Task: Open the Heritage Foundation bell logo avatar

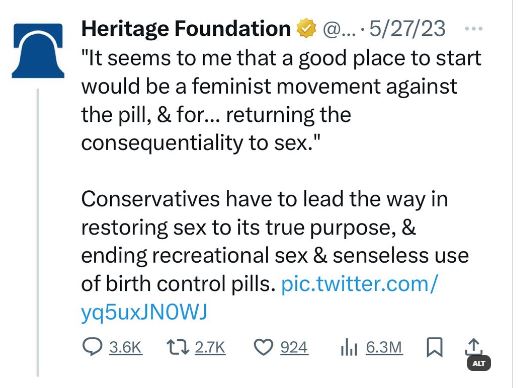Action: (38, 51)
